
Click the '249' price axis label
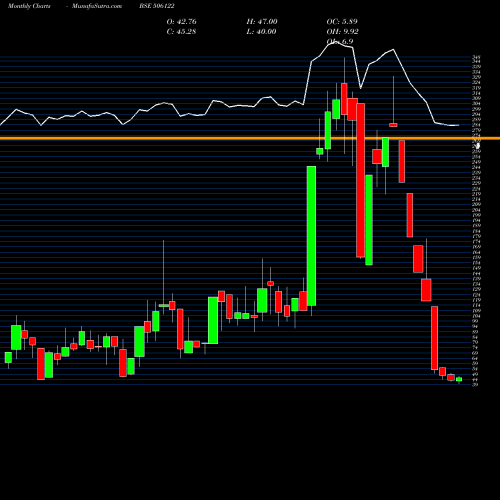476,162
